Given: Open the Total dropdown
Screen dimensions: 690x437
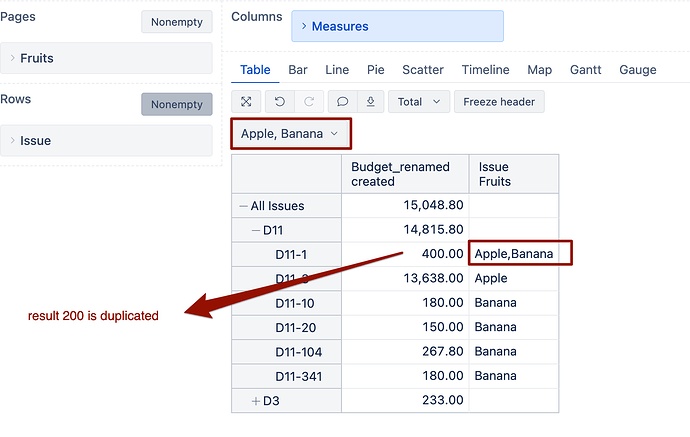Looking at the screenshot, I should (x=418, y=102).
